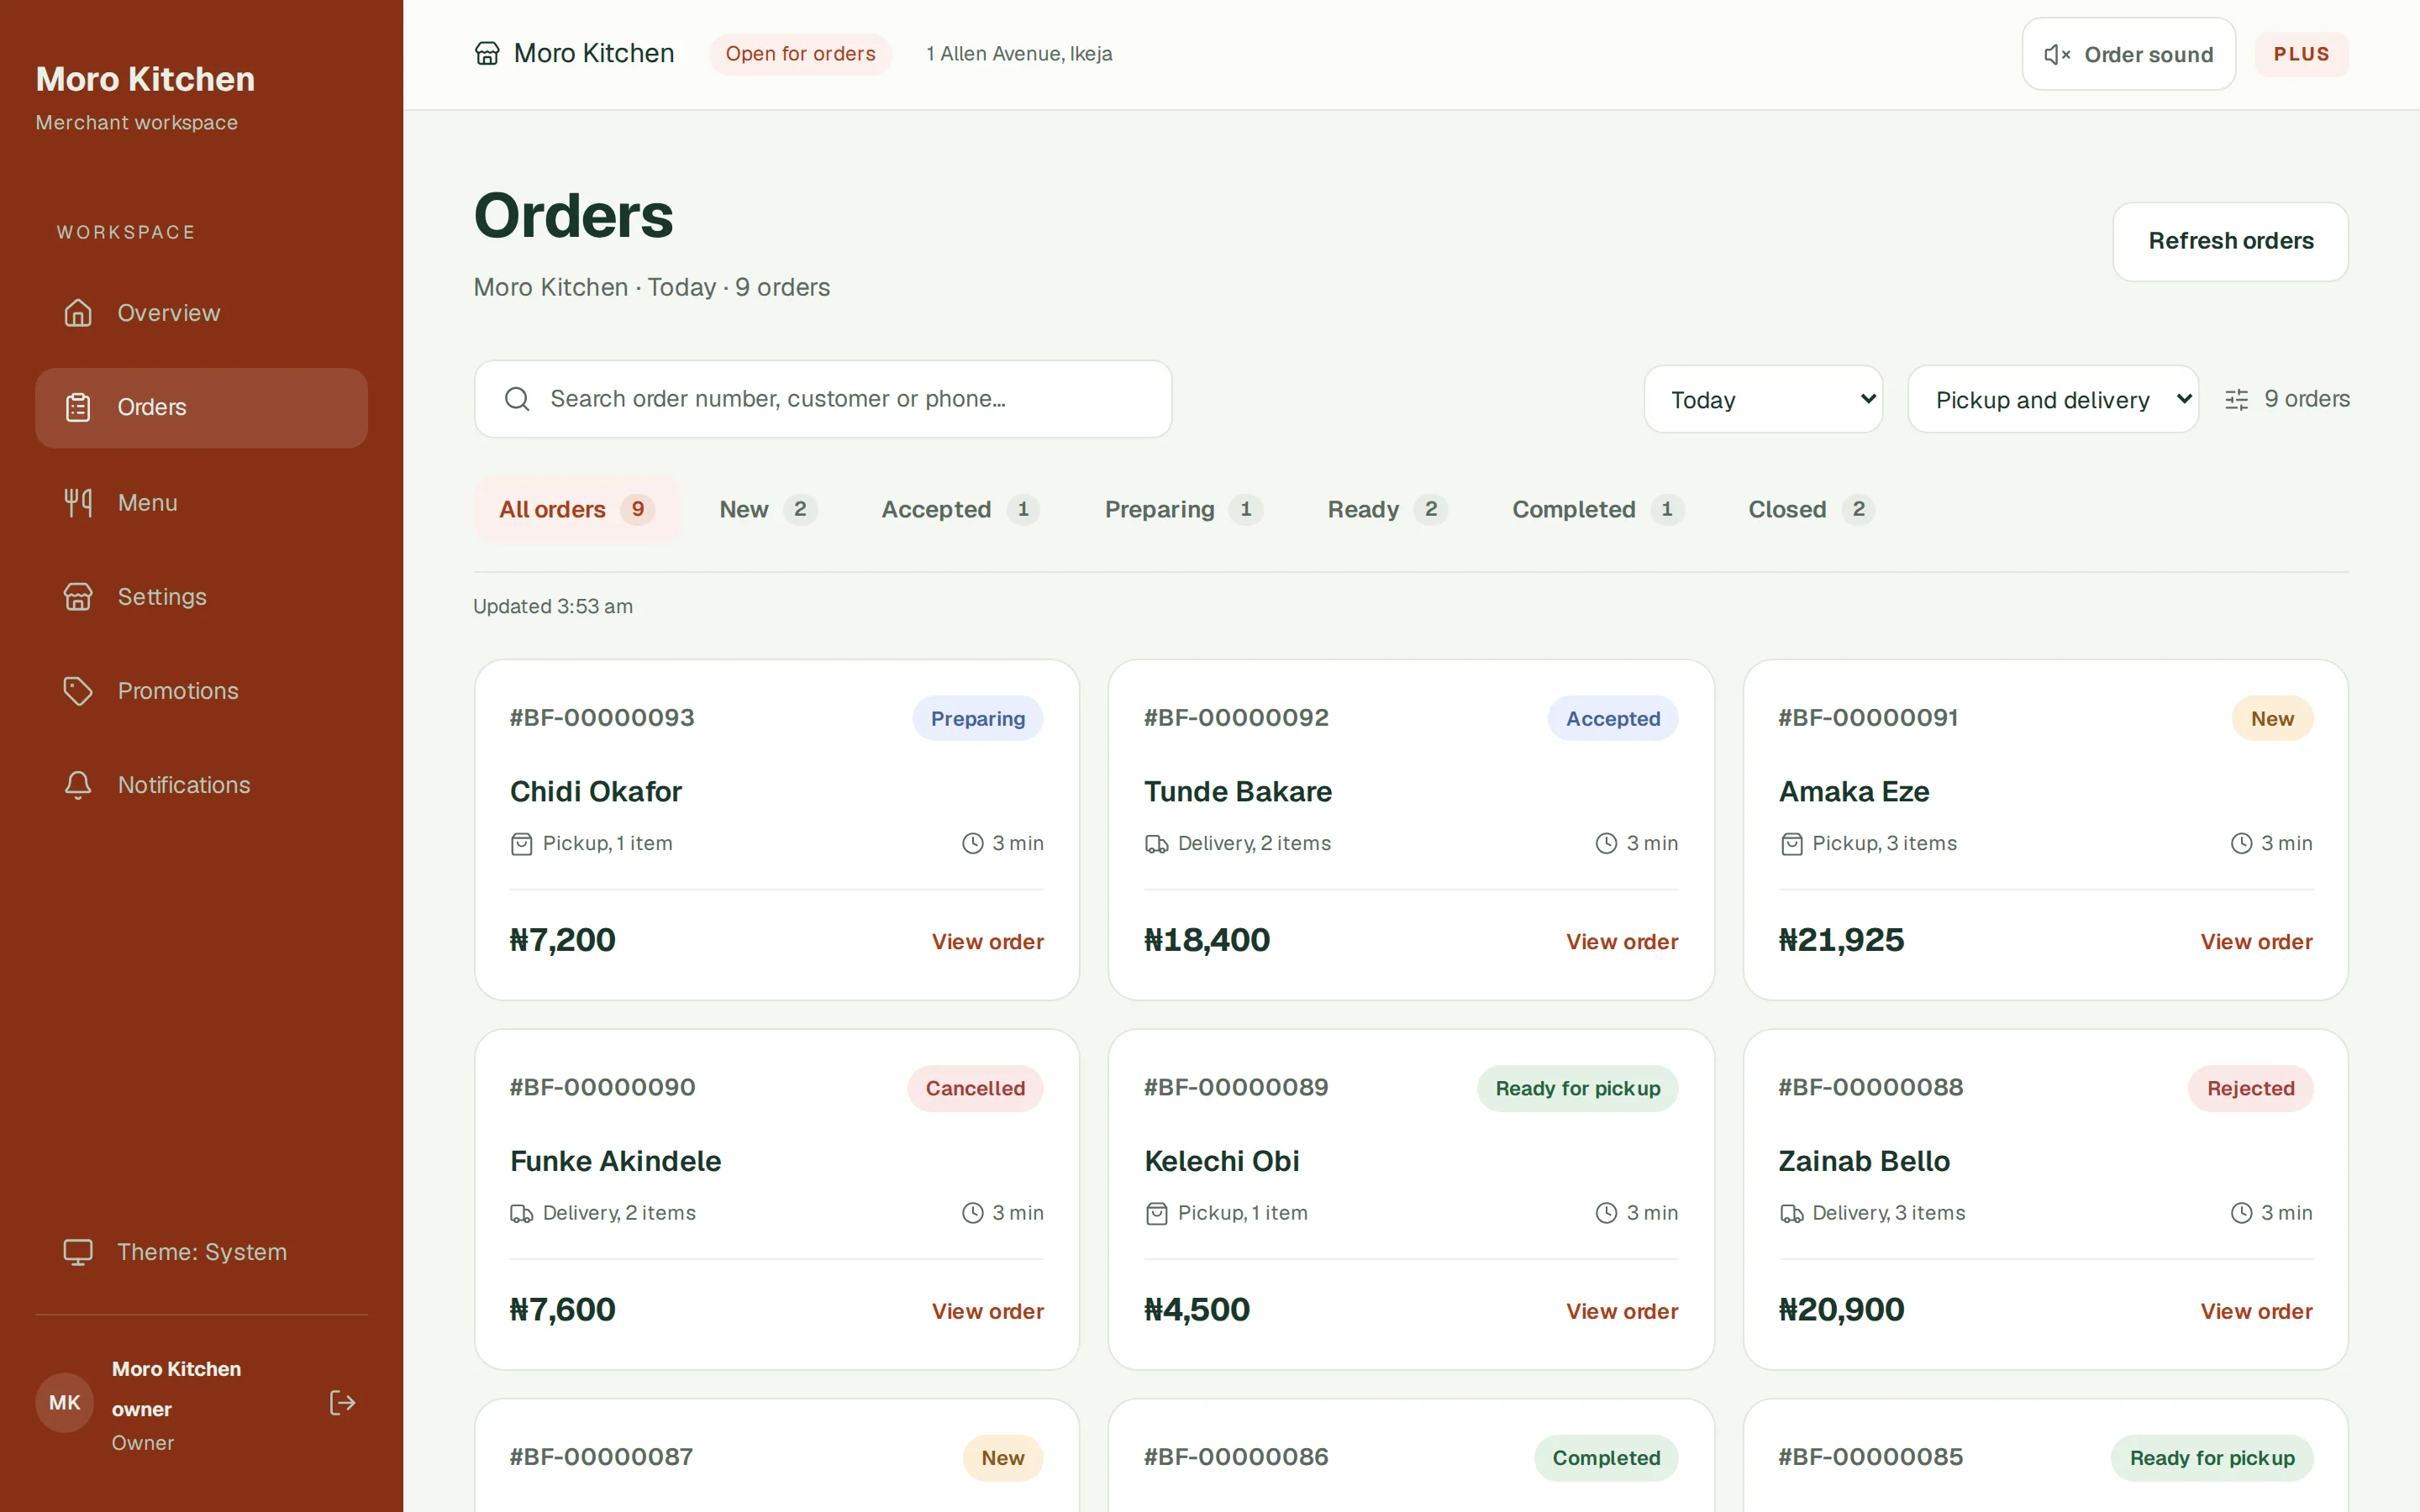Screen dimensions: 2420x1512
Task: Click the Completed badge on #BF-00000086
Action: click(x=1606, y=1458)
